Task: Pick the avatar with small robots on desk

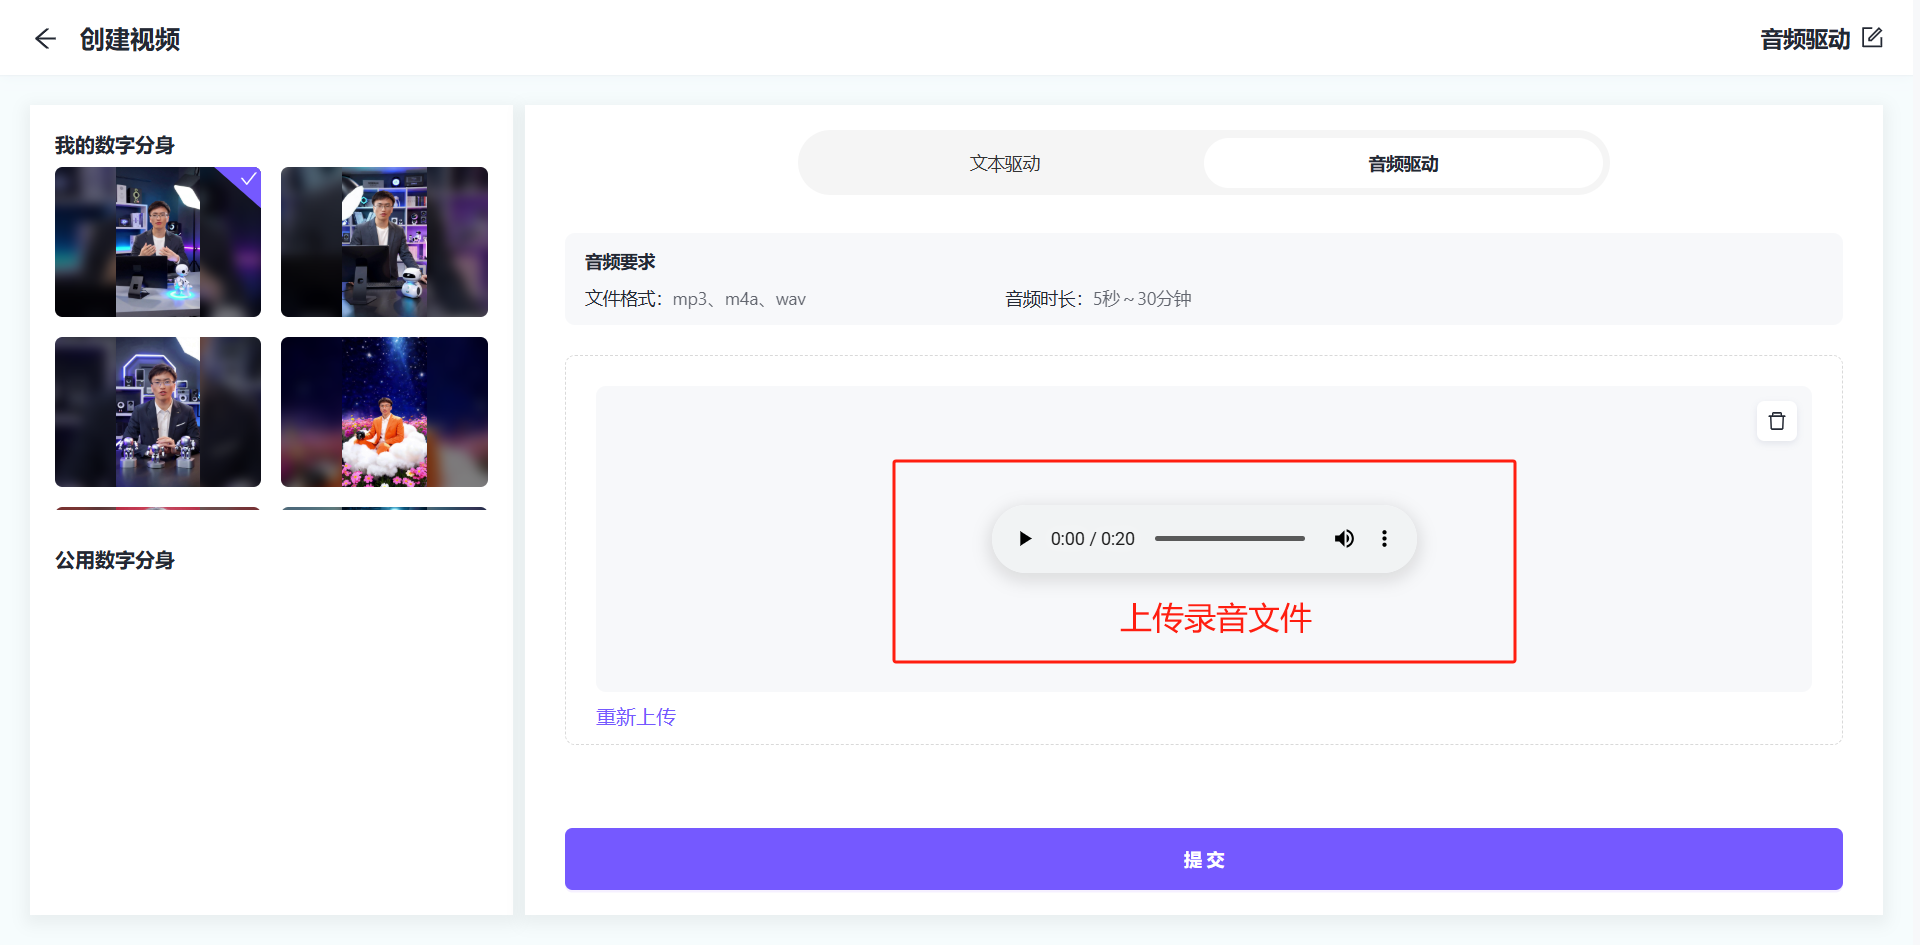Action: (x=158, y=412)
